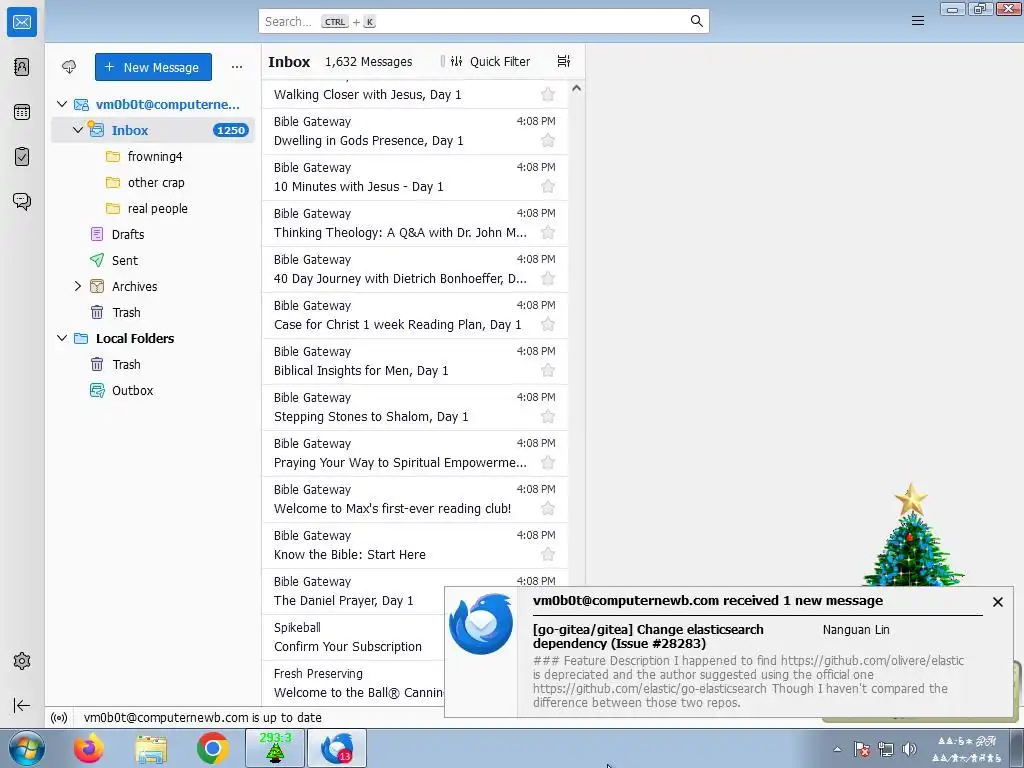Star the Biblical Insights for Men message

coord(548,371)
